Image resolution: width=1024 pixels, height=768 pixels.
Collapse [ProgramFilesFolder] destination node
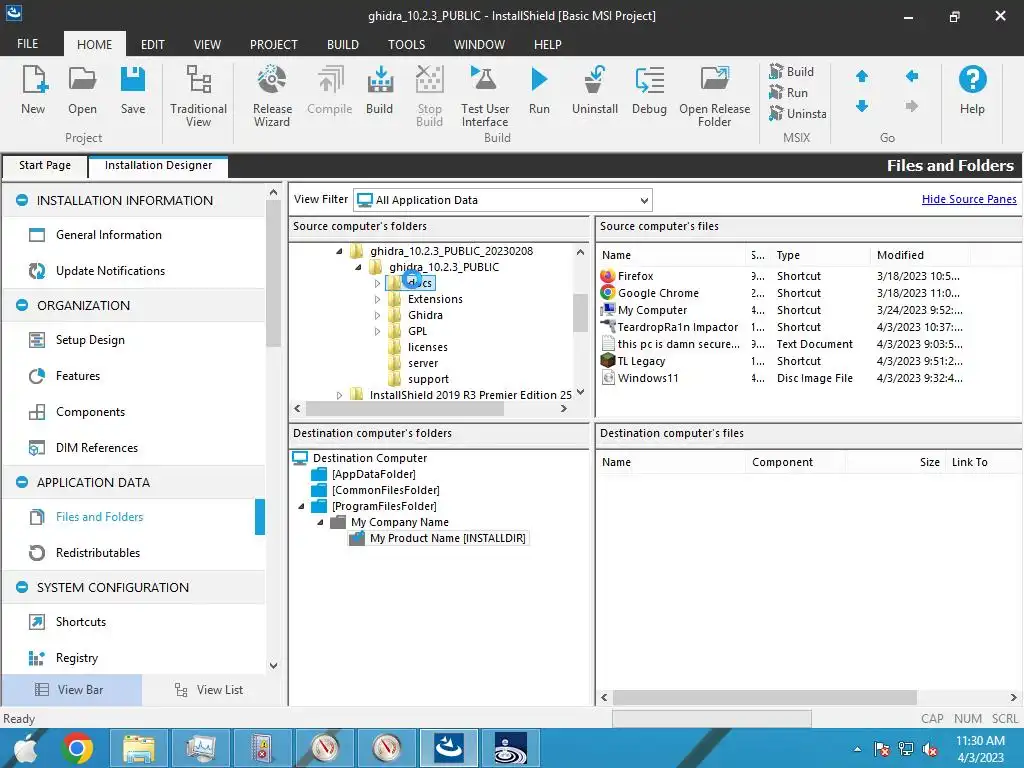coord(301,506)
